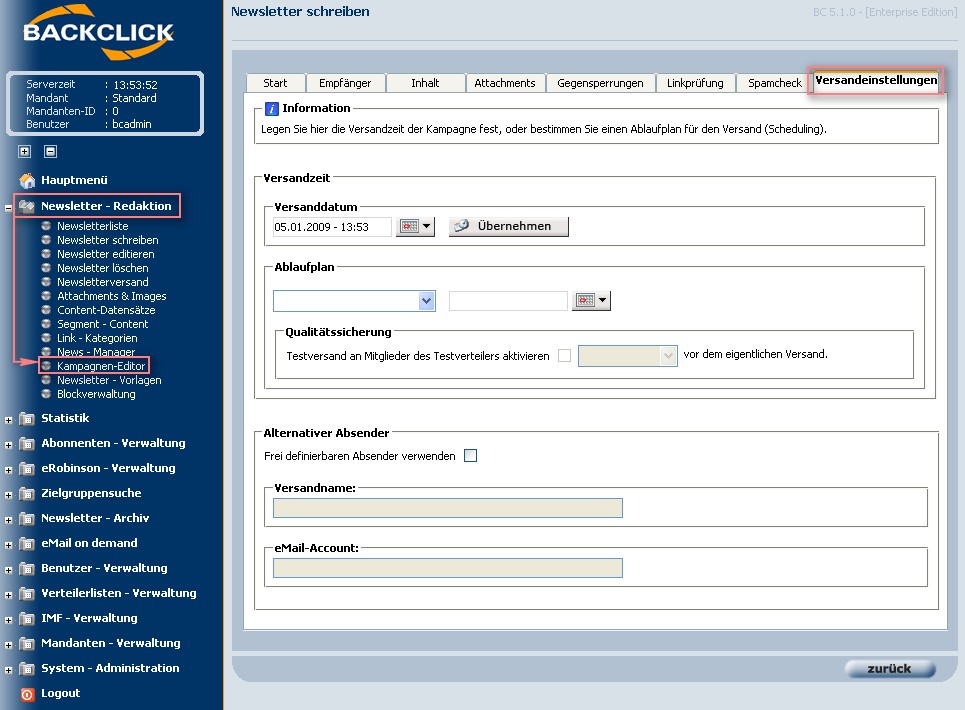Click the Übernehmen button
The width and height of the screenshot is (965, 710).
tap(508, 226)
